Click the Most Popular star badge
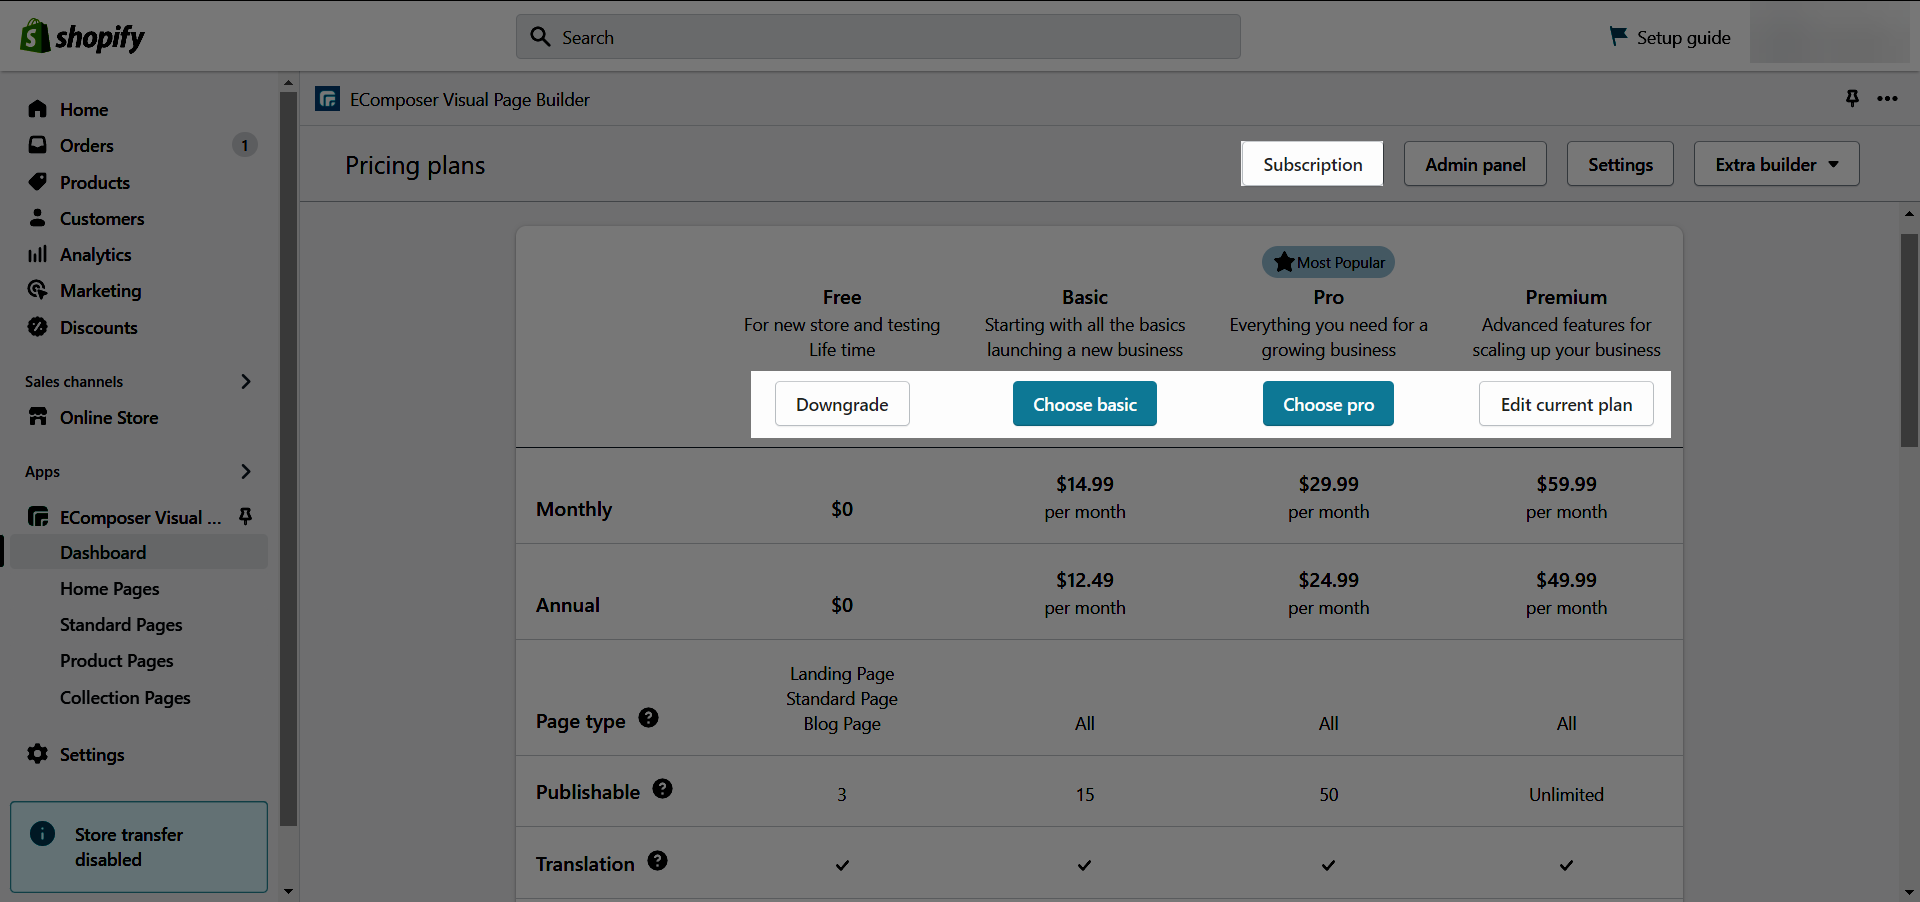Image resolution: width=1920 pixels, height=902 pixels. click(x=1328, y=262)
